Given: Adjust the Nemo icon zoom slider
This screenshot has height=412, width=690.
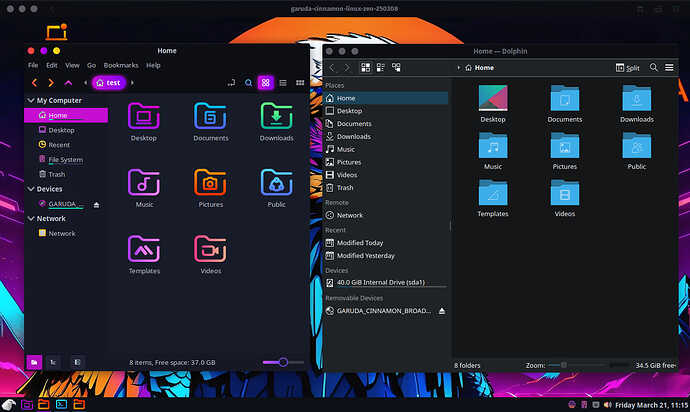Looking at the screenshot, I should 283,362.
